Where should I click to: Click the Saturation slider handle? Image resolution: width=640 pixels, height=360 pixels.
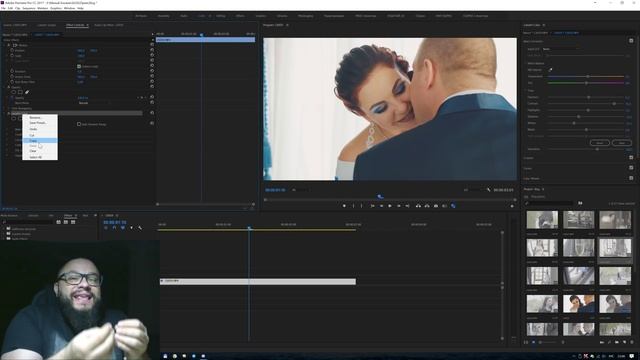click(x=597, y=149)
